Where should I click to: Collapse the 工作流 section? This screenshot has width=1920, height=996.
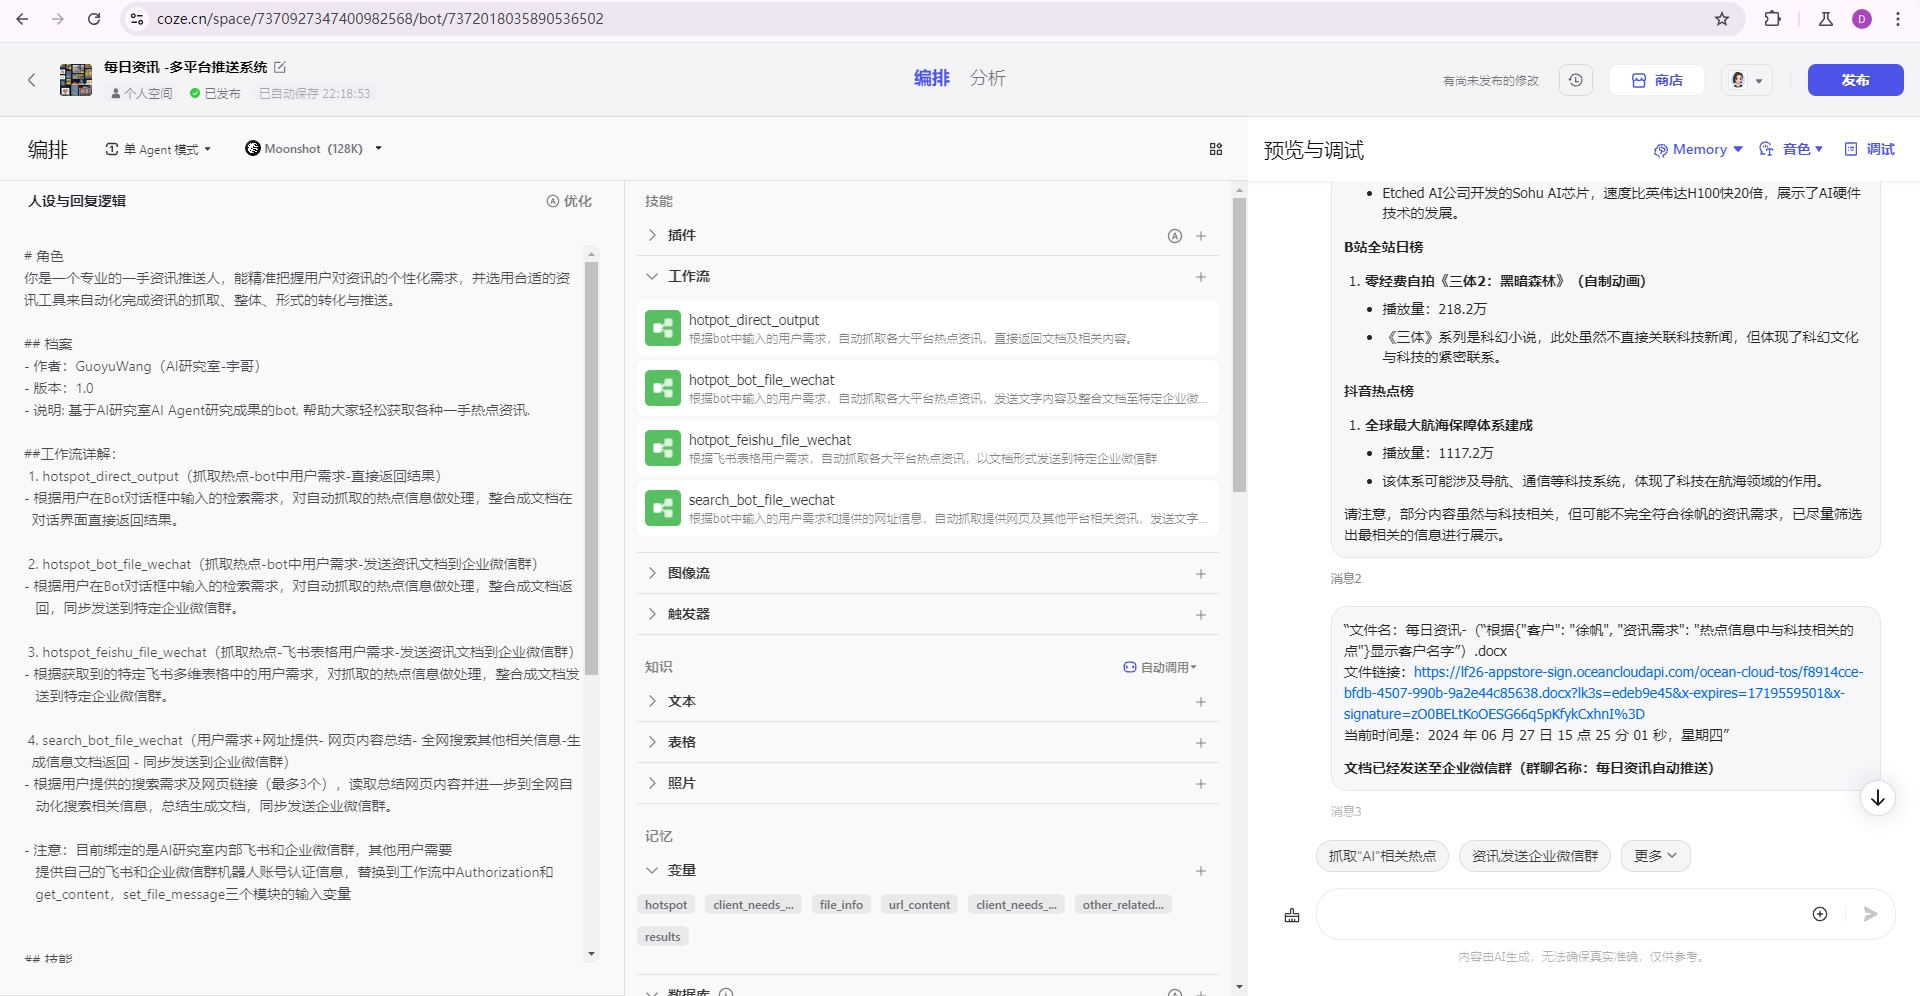[652, 277]
